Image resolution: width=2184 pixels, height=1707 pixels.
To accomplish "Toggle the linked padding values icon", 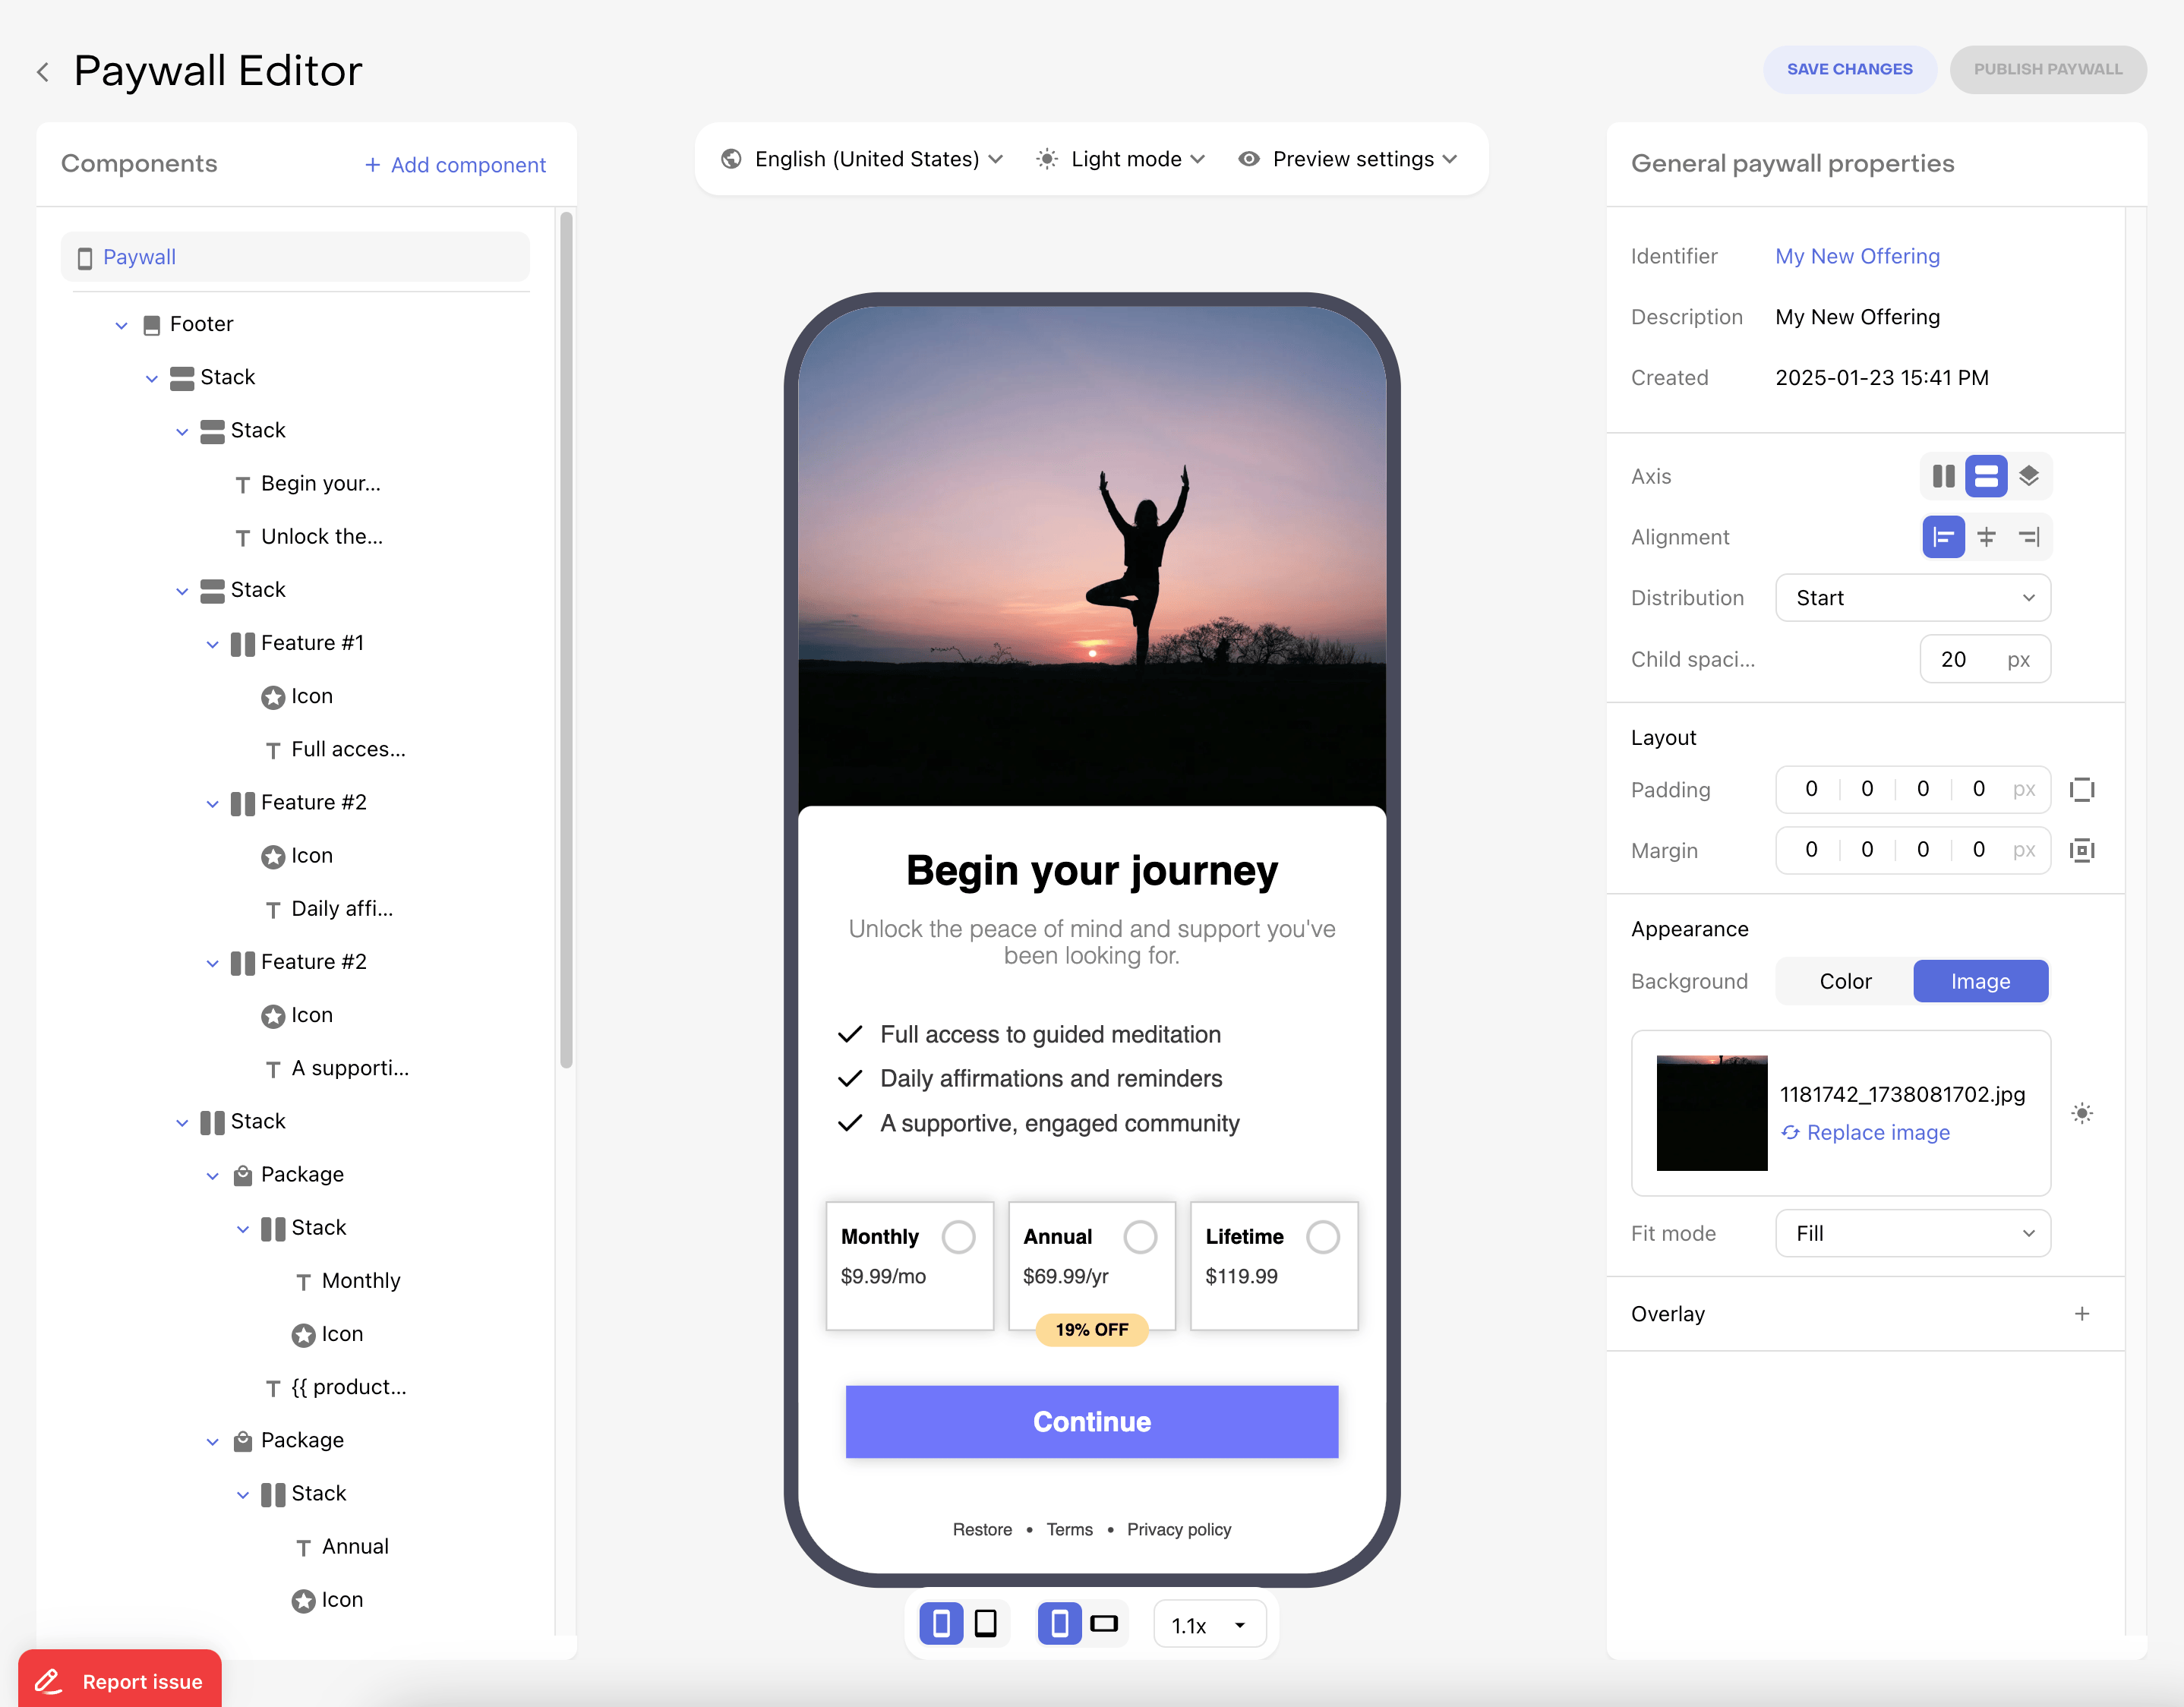I will [2084, 790].
